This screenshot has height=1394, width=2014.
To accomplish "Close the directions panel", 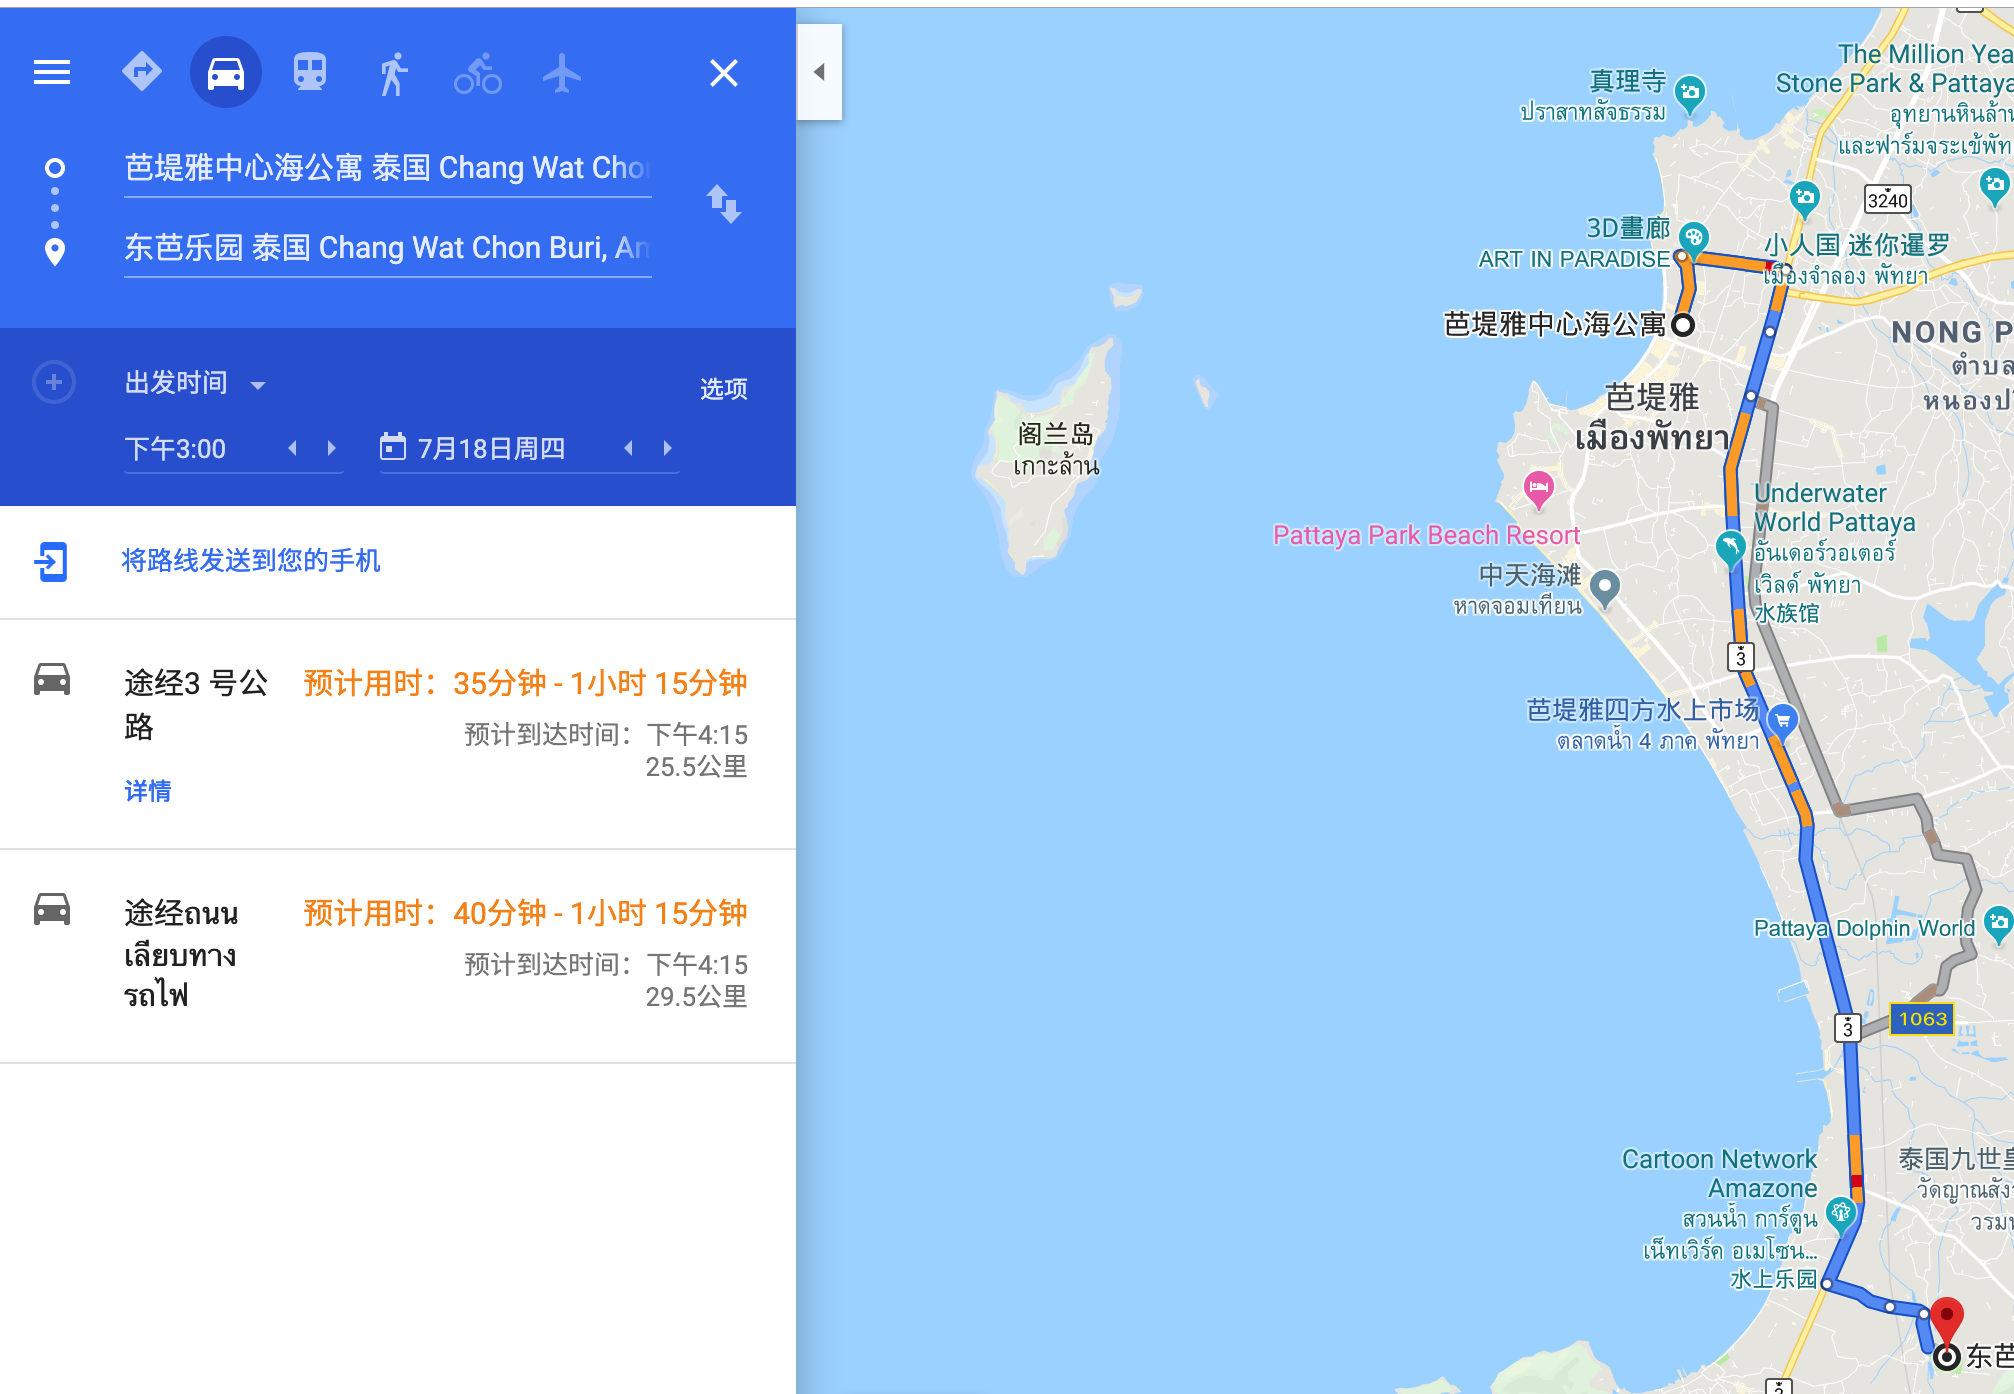I will click(723, 73).
